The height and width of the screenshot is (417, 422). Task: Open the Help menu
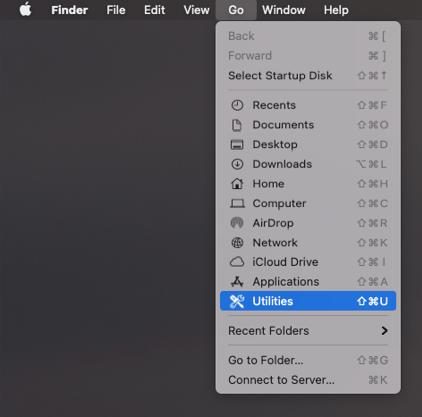coord(336,10)
